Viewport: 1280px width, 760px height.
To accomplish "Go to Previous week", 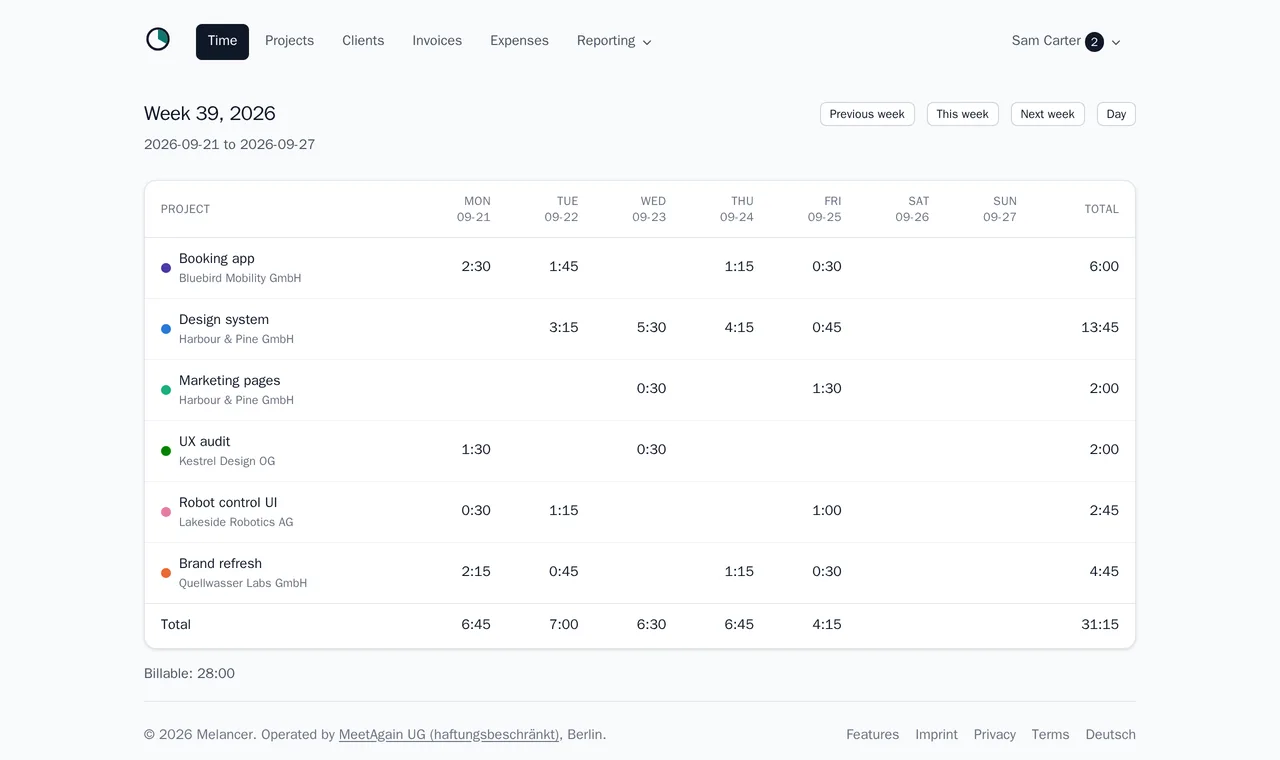I will pyautogui.click(x=867, y=114).
